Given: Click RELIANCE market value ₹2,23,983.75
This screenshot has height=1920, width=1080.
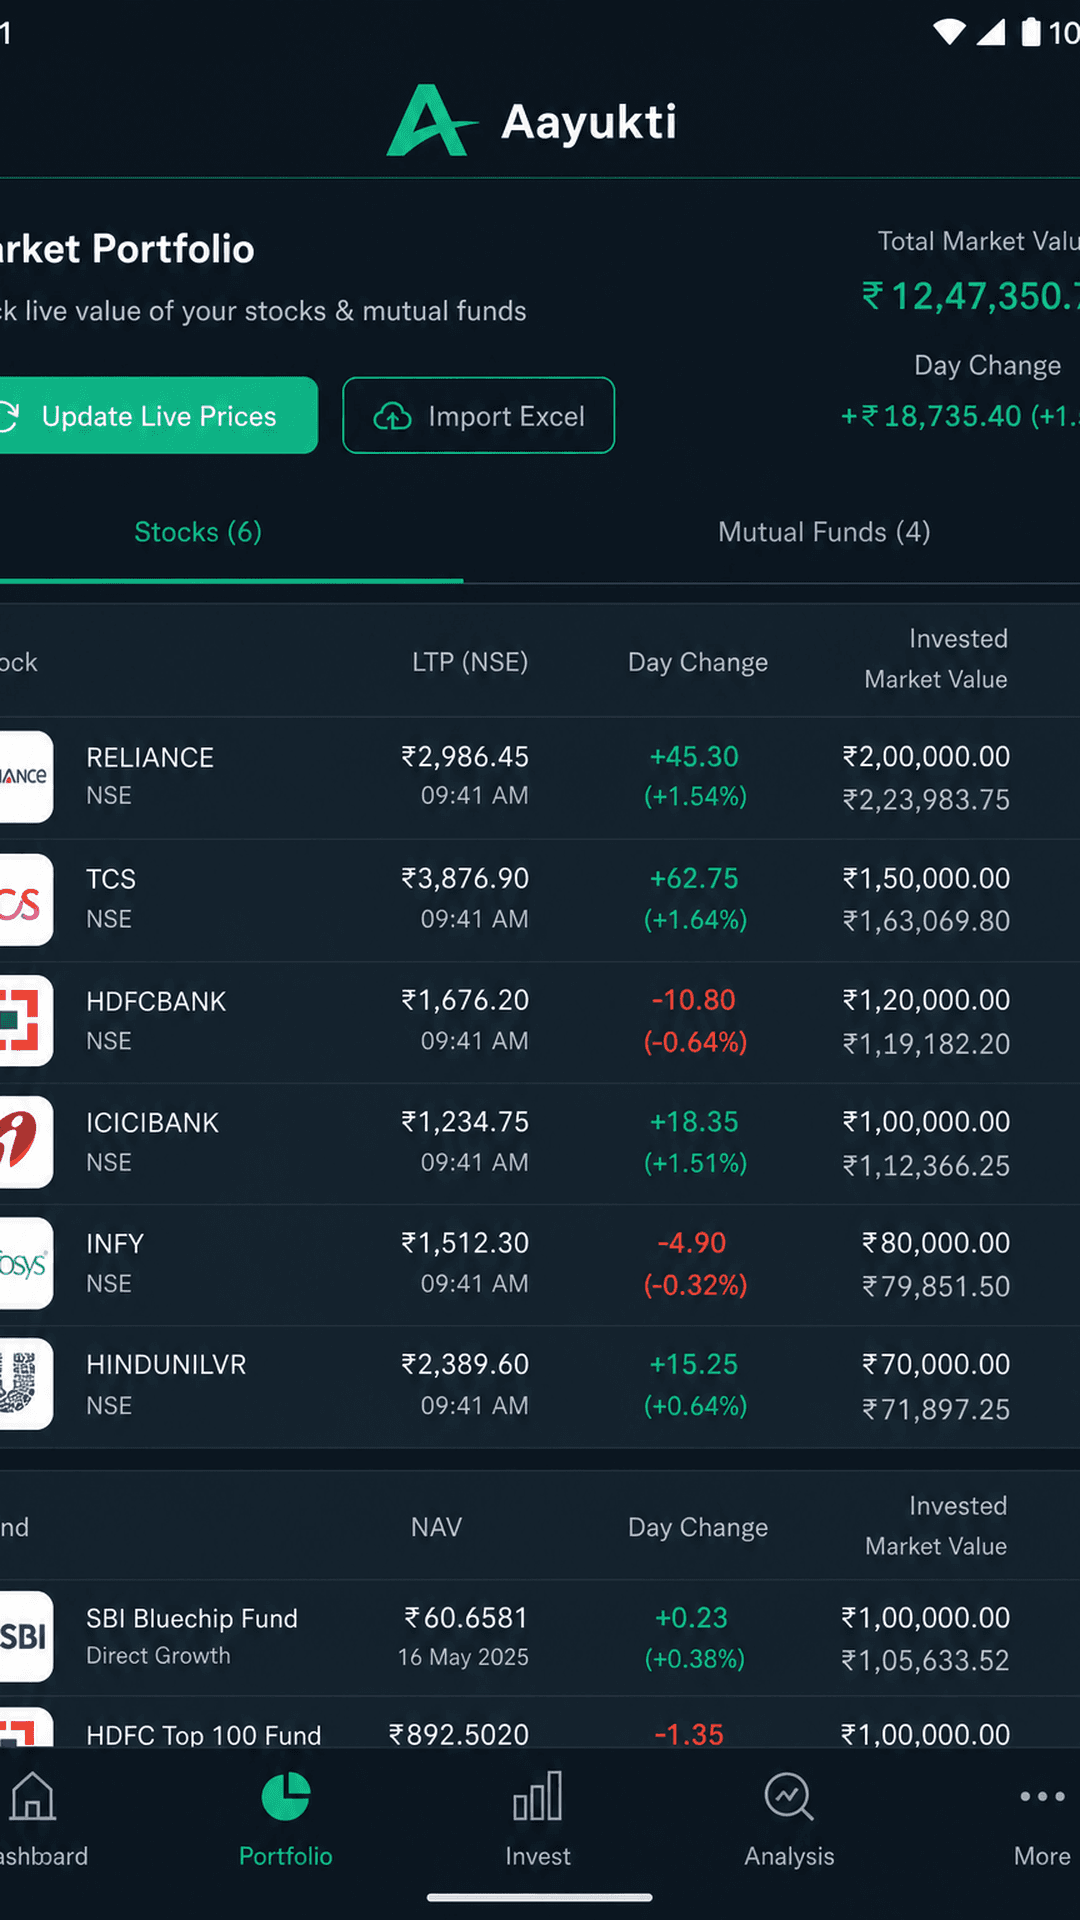Looking at the screenshot, I should point(926,800).
